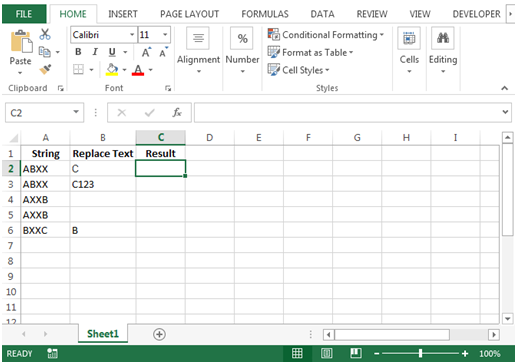Screen dimensions: 517x364
Task: Click inside the formula bar
Action: click(347, 113)
